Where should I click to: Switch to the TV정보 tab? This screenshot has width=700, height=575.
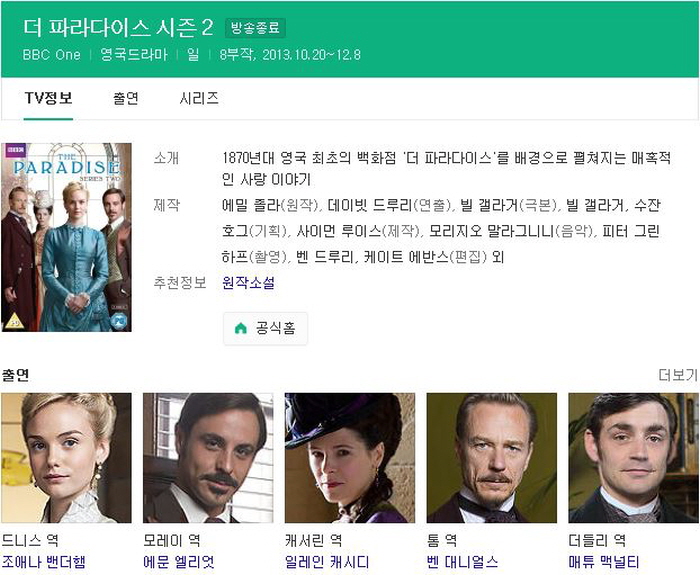(x=48, y=98)
